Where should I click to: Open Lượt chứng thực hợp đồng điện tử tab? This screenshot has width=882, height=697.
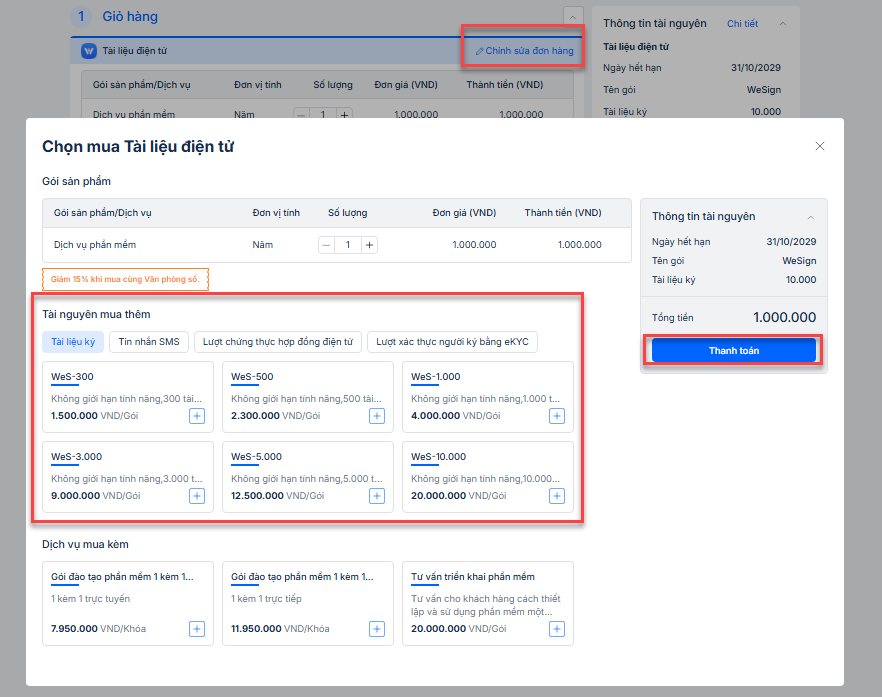(277, 342)
